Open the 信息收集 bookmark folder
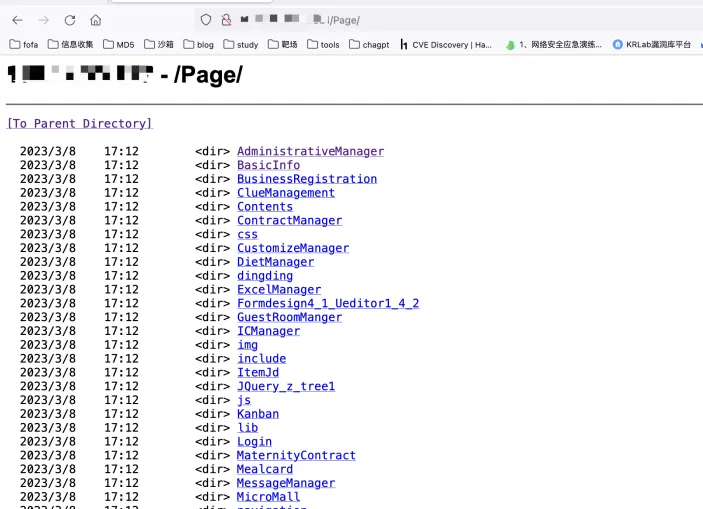703x509 pixels. (70, 44)
